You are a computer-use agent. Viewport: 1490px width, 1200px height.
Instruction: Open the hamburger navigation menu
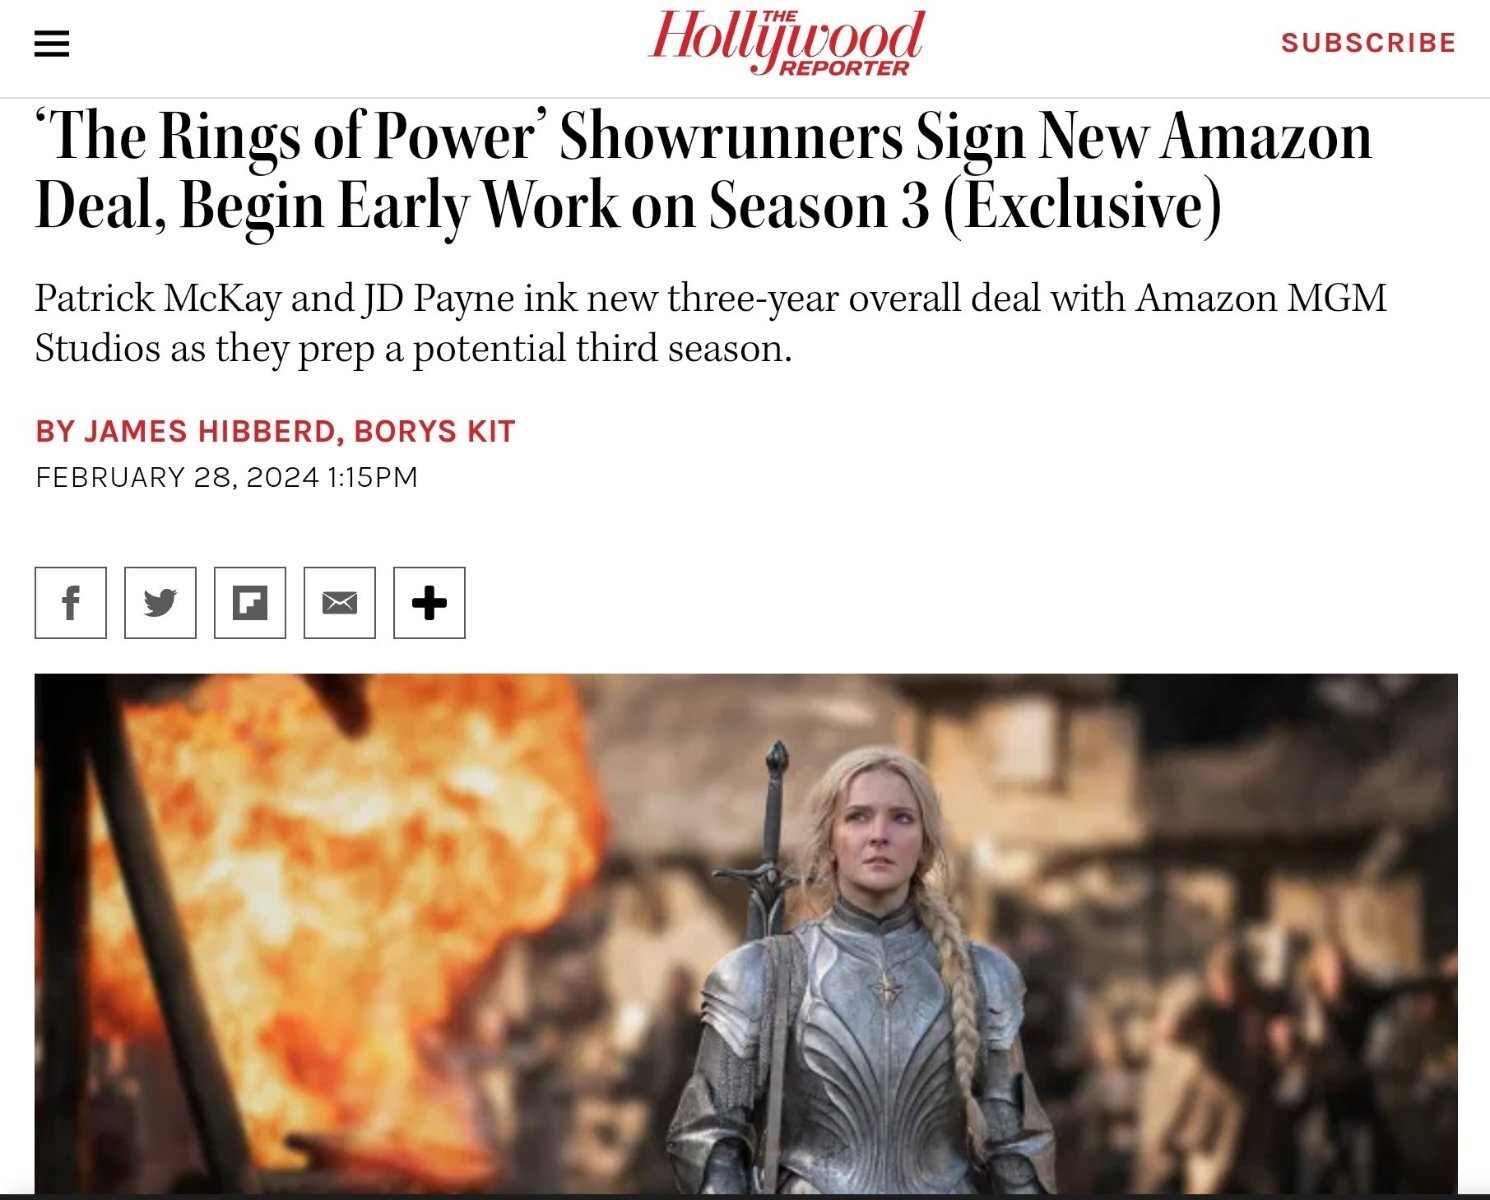[52, 44]
